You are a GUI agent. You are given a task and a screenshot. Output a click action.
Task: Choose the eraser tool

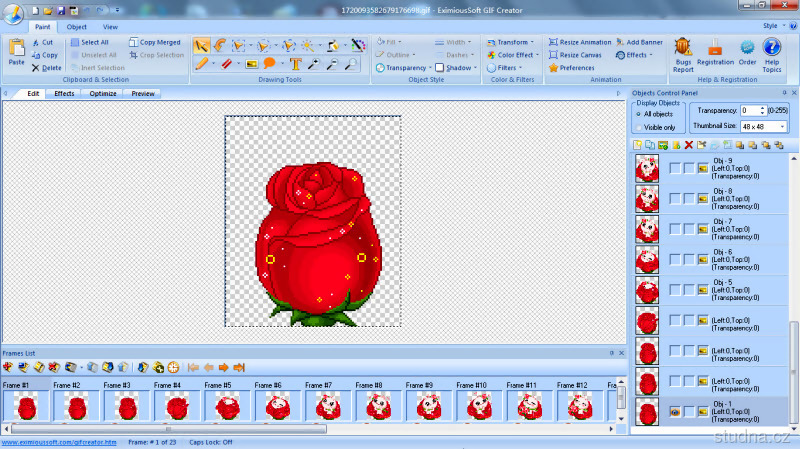[x=225, y=64]
